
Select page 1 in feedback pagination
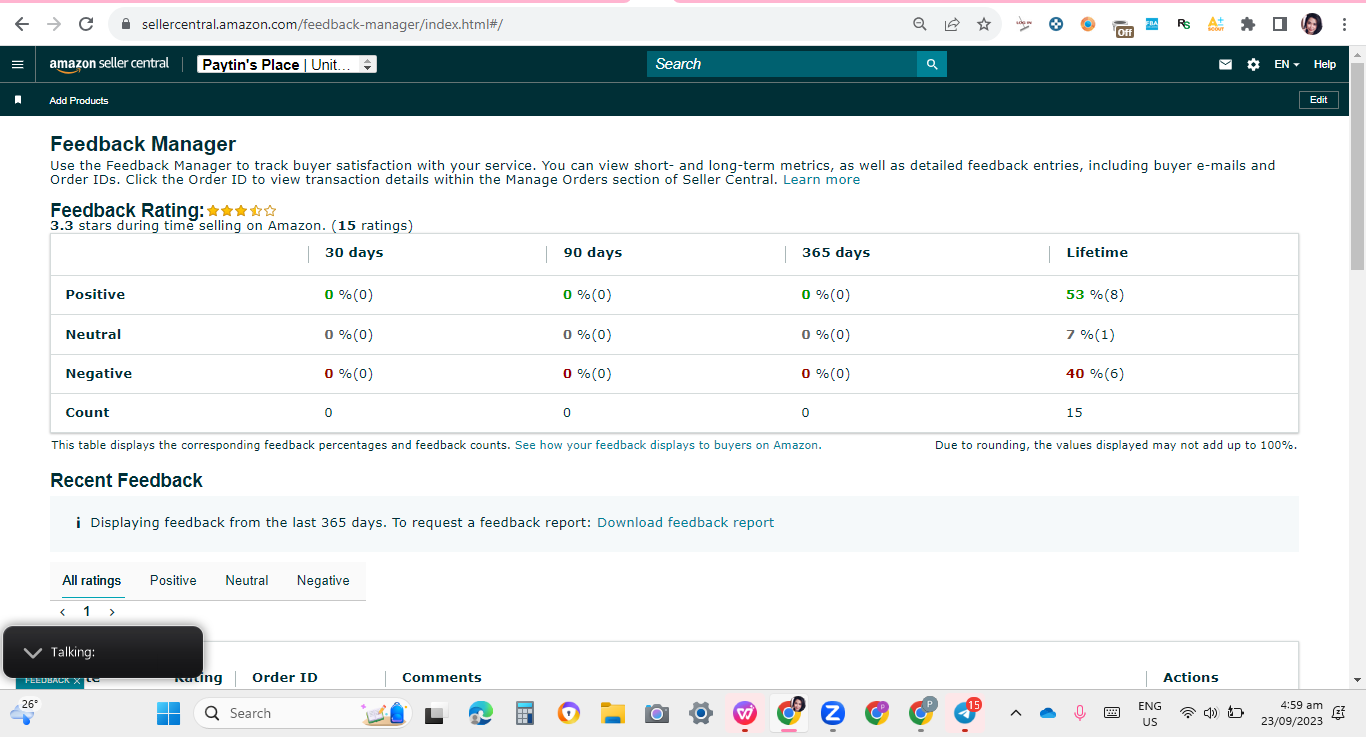(x=87, y=612)
